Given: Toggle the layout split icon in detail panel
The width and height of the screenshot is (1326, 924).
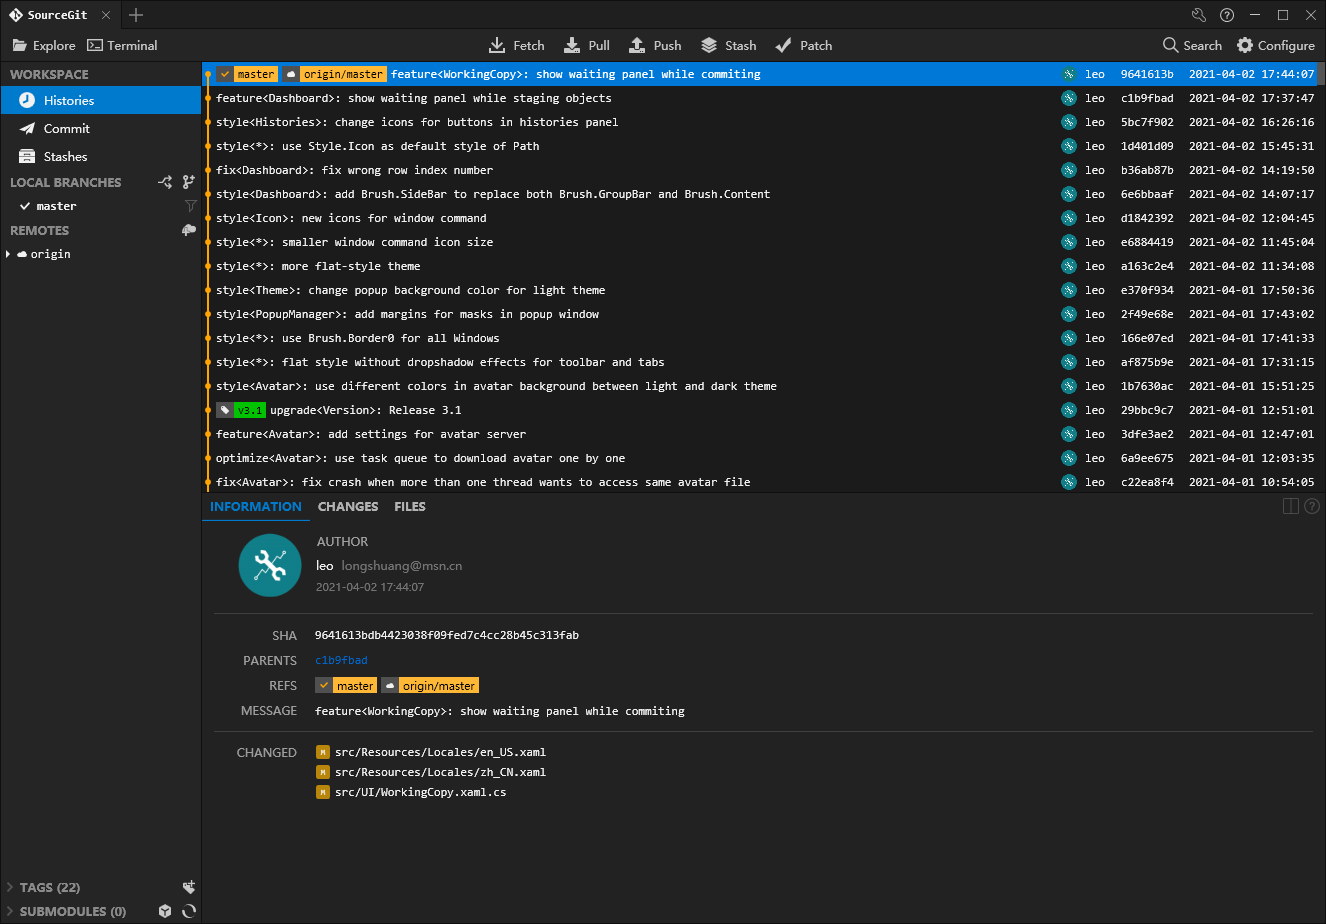Looking at the screenshot, I should [x=1291, y=506].
